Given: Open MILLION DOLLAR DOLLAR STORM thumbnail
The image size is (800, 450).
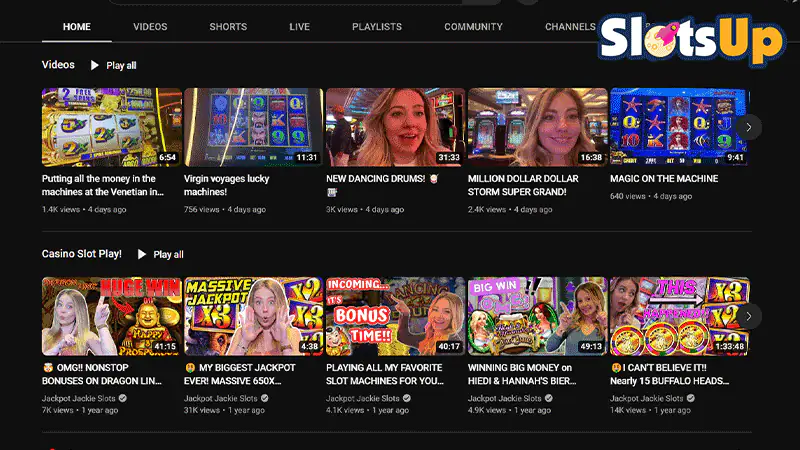Looking at the screenshot, I should coord(538,127).
